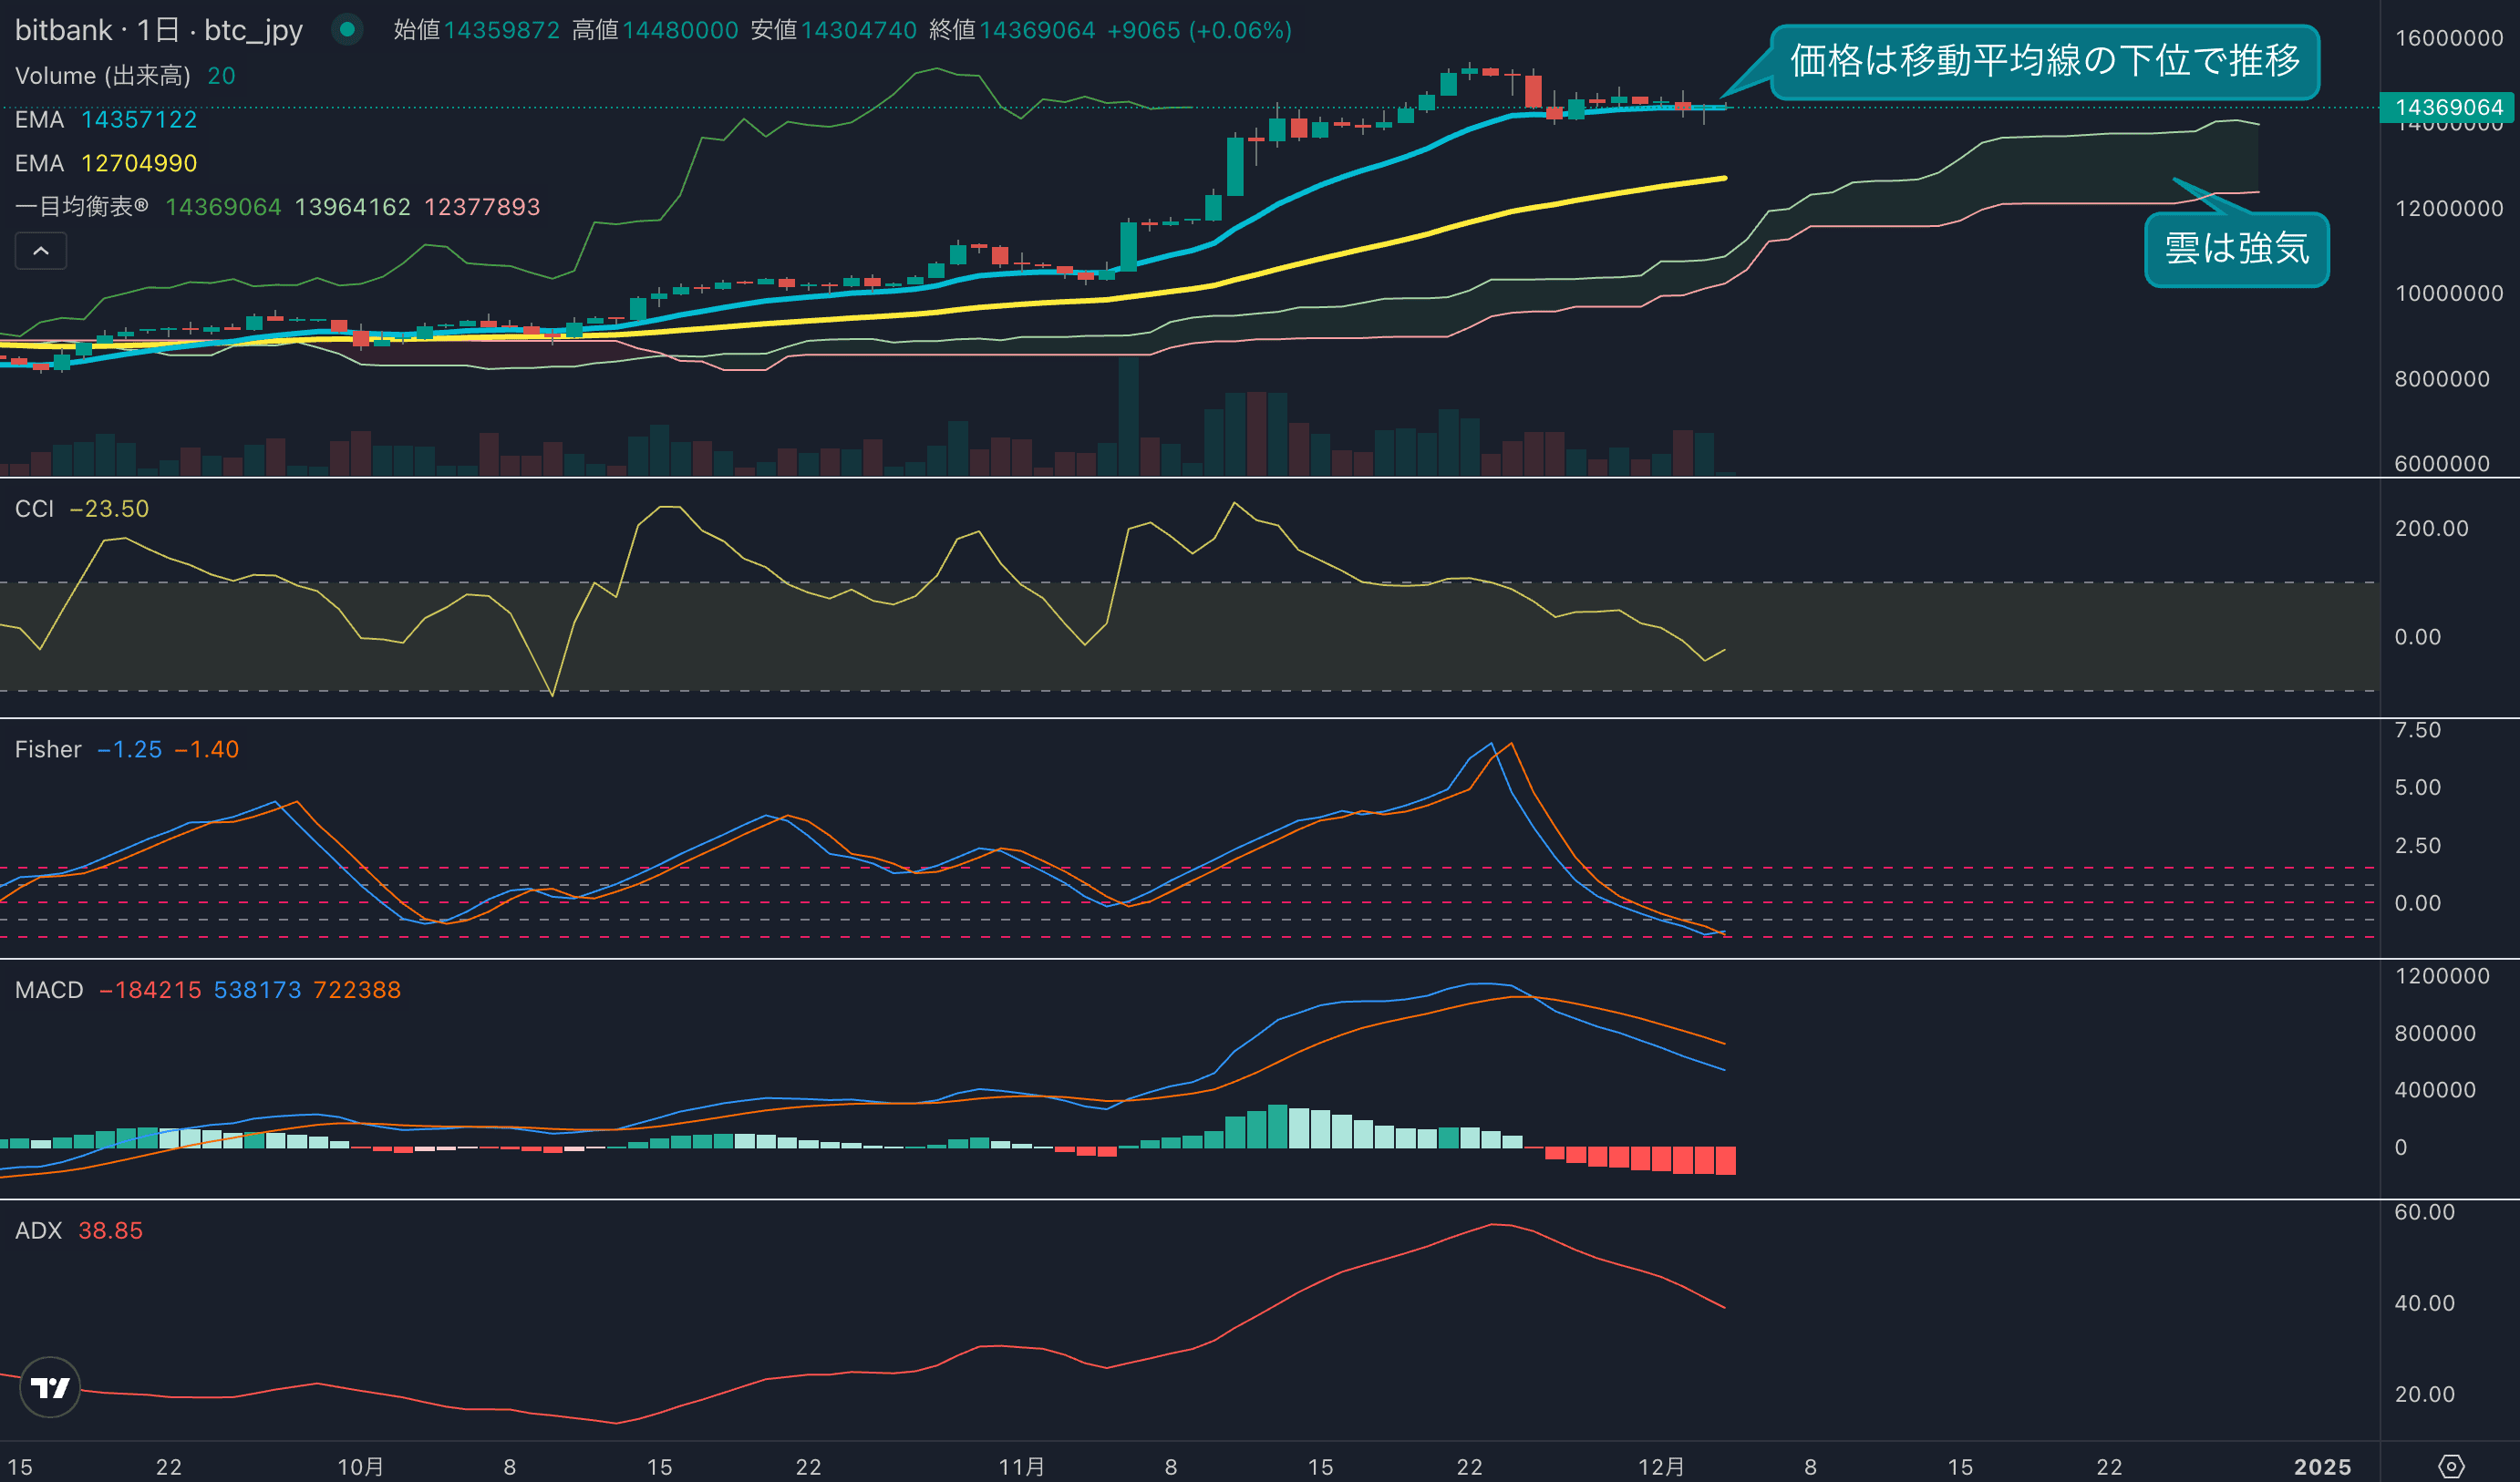Select the 雲は強気 callout annotation

2236,249
